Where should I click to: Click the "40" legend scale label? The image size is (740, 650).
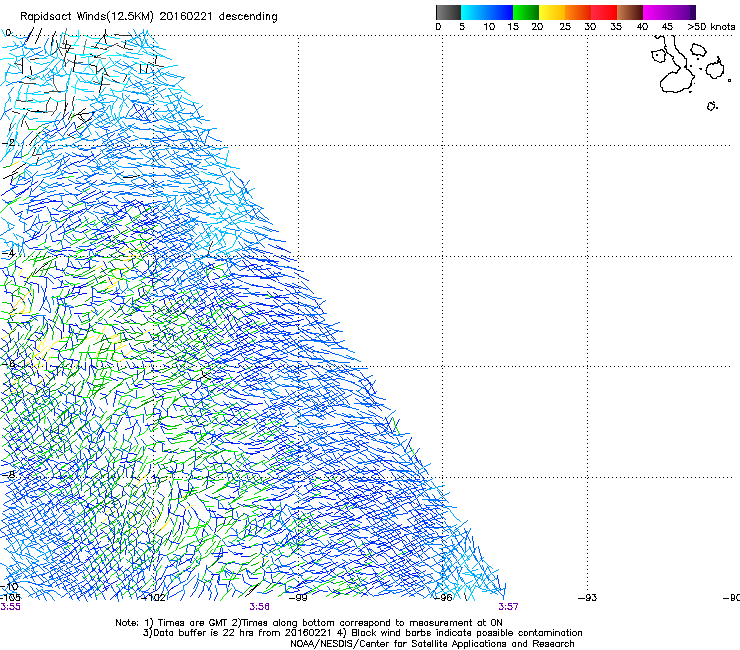642,27
